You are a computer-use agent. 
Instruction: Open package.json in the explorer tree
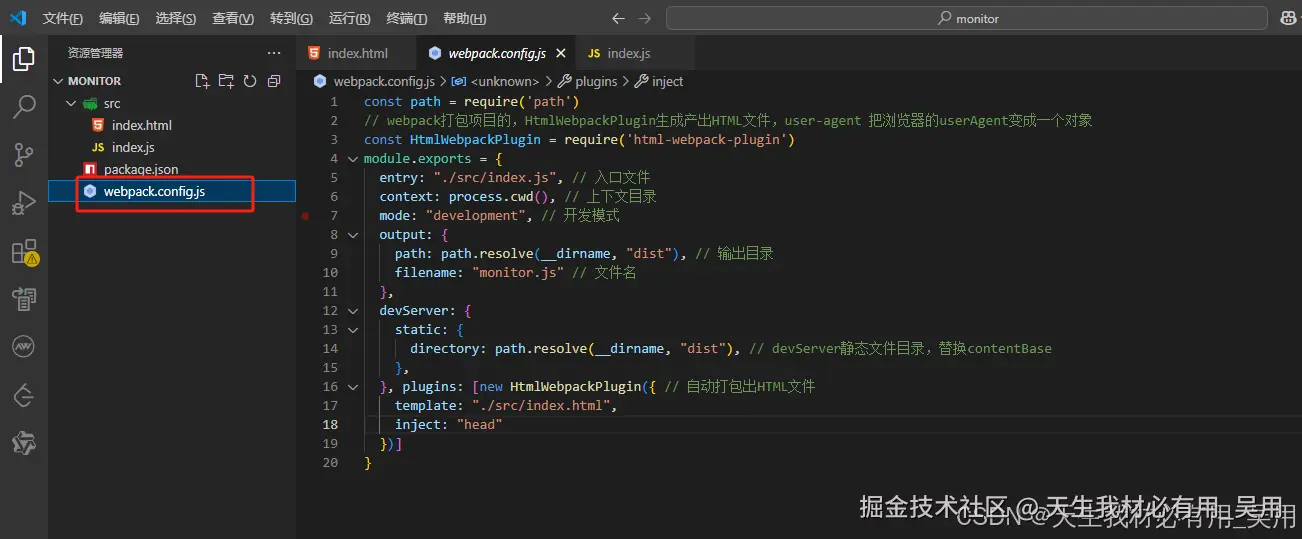(141, 169)
